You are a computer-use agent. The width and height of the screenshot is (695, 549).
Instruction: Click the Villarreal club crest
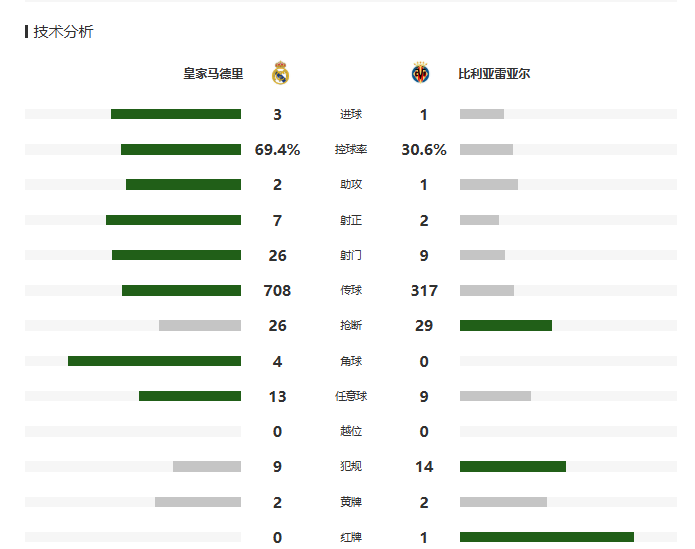click(420, 73)
